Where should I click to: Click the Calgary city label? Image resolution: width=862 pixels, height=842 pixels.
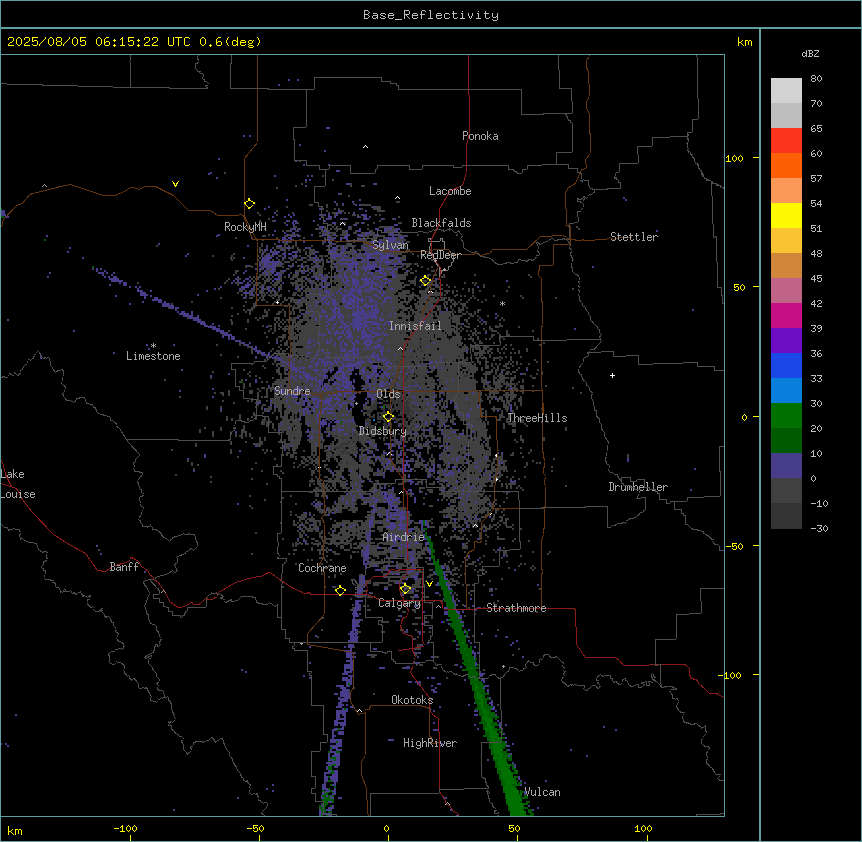click(x=400, y=603)
